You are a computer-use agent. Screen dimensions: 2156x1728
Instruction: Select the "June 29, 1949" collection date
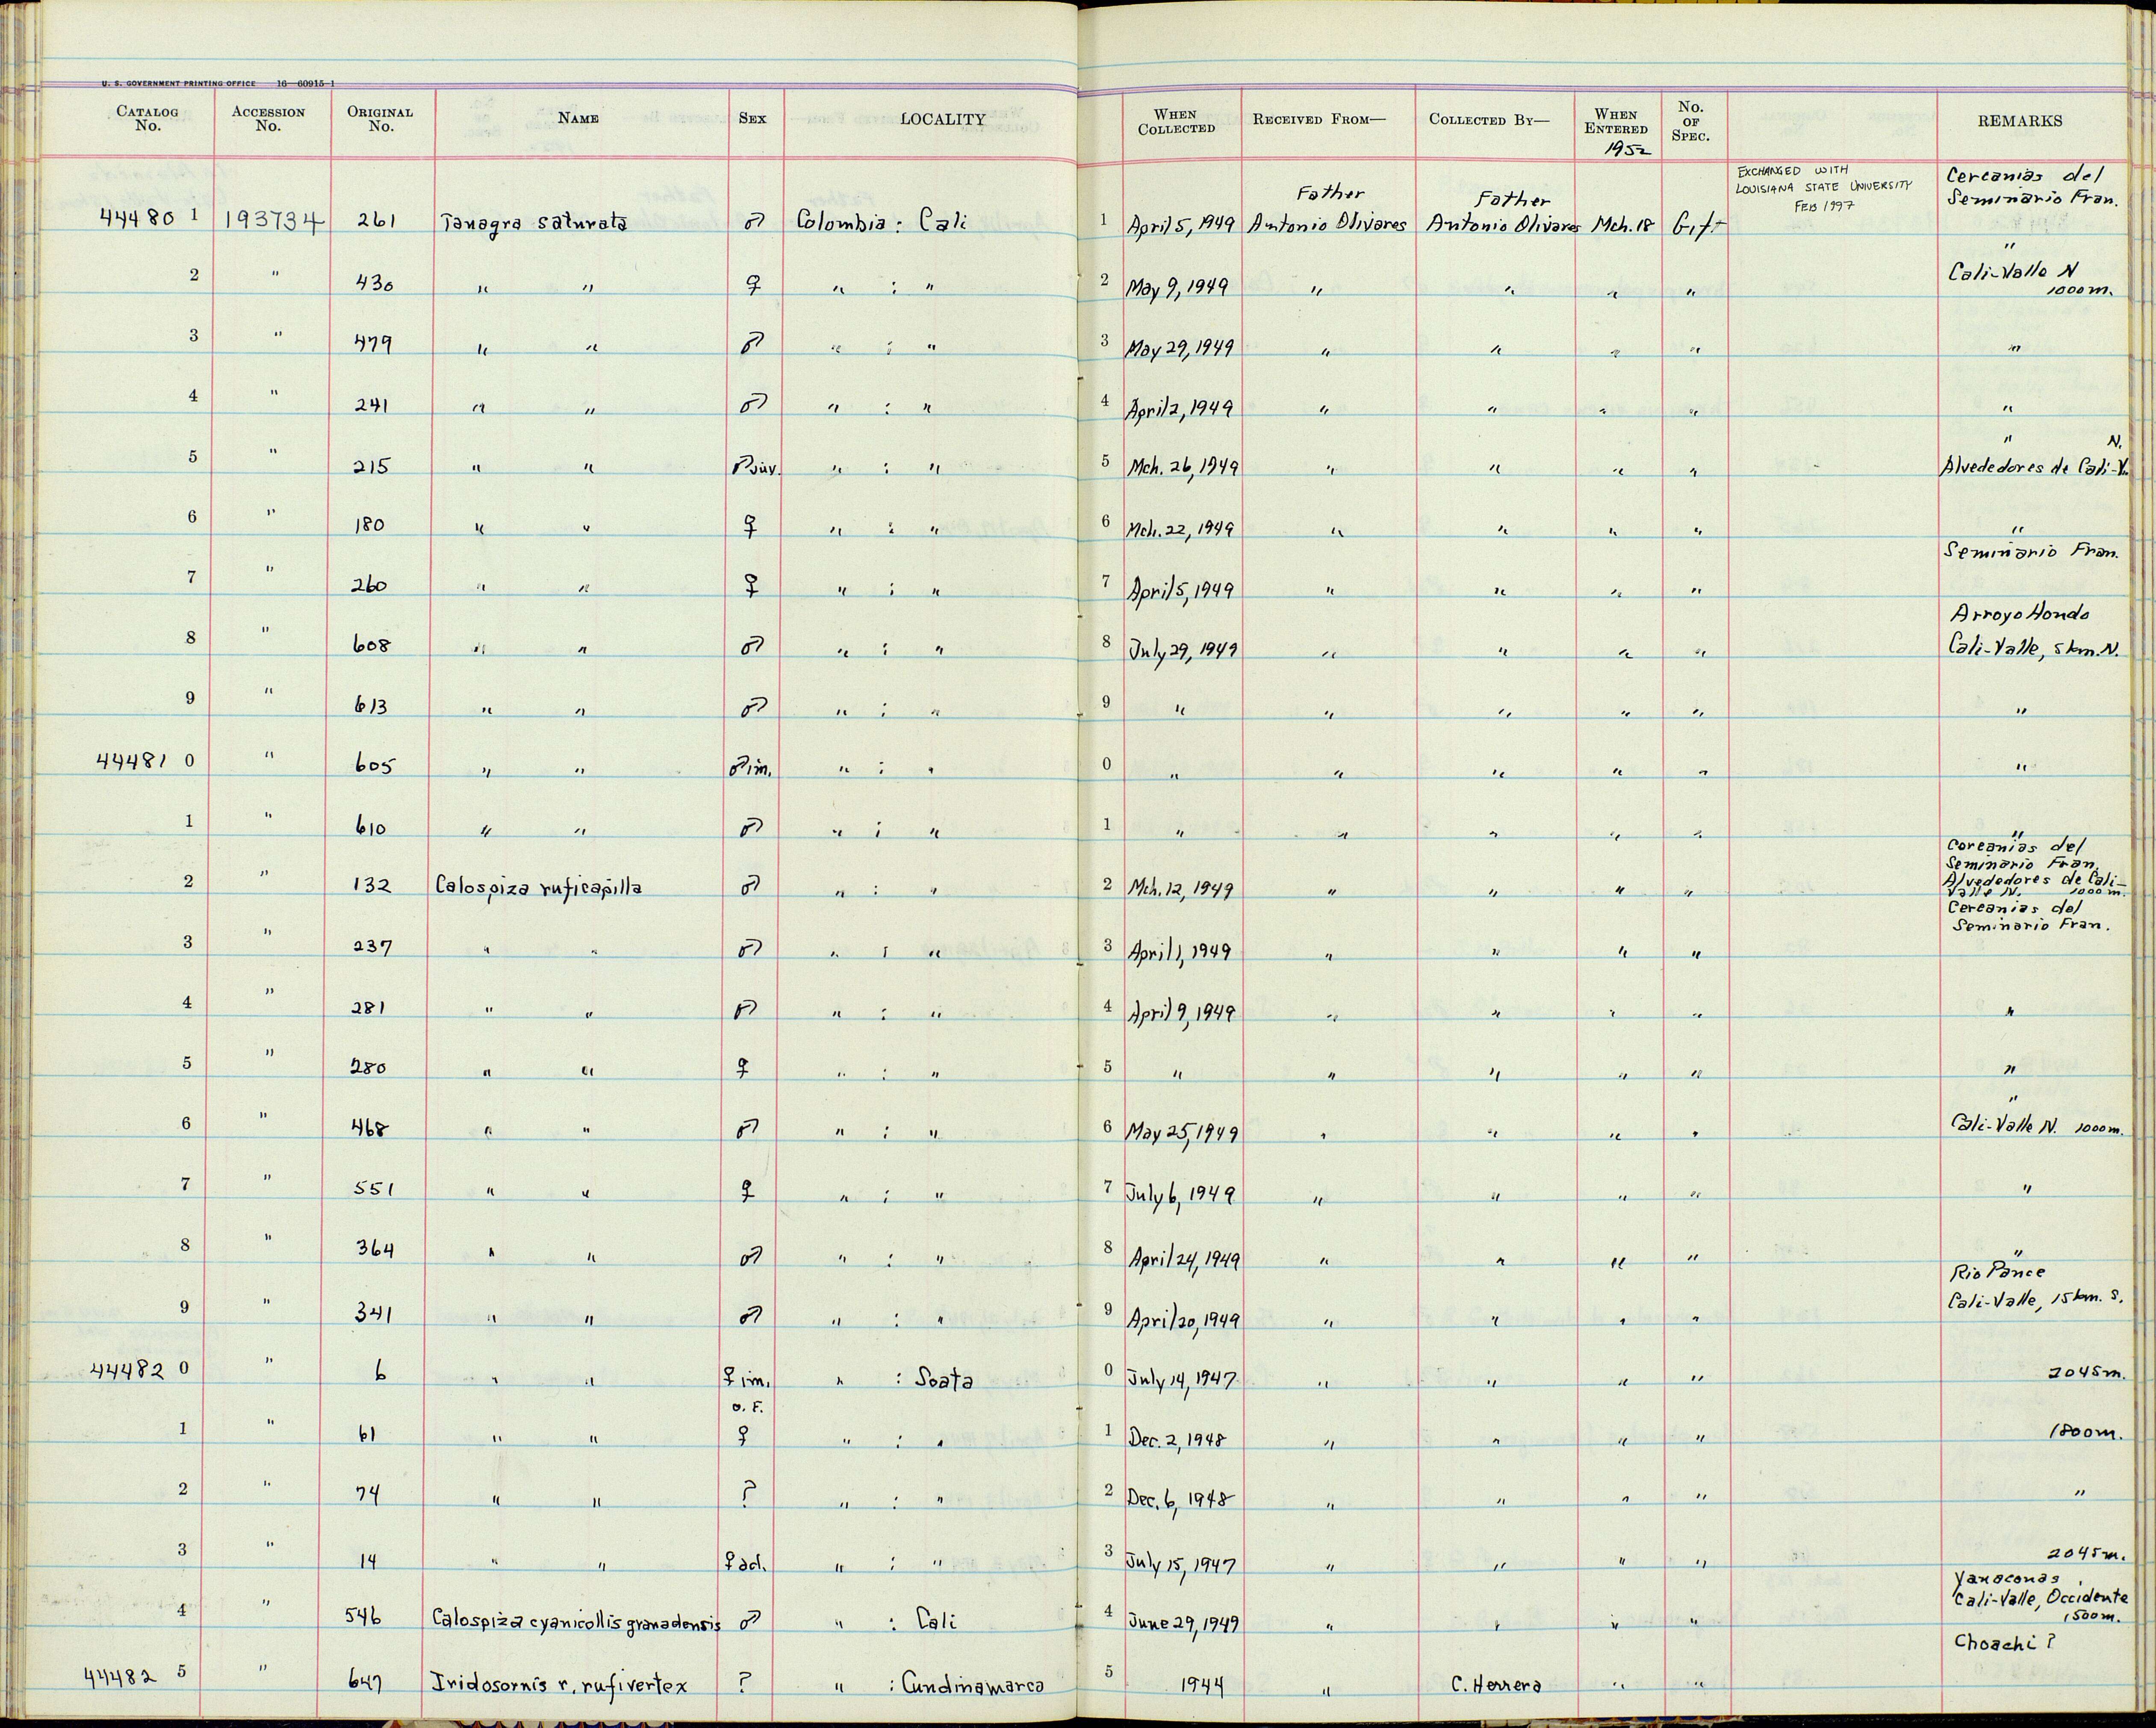coord(1183,1622)
